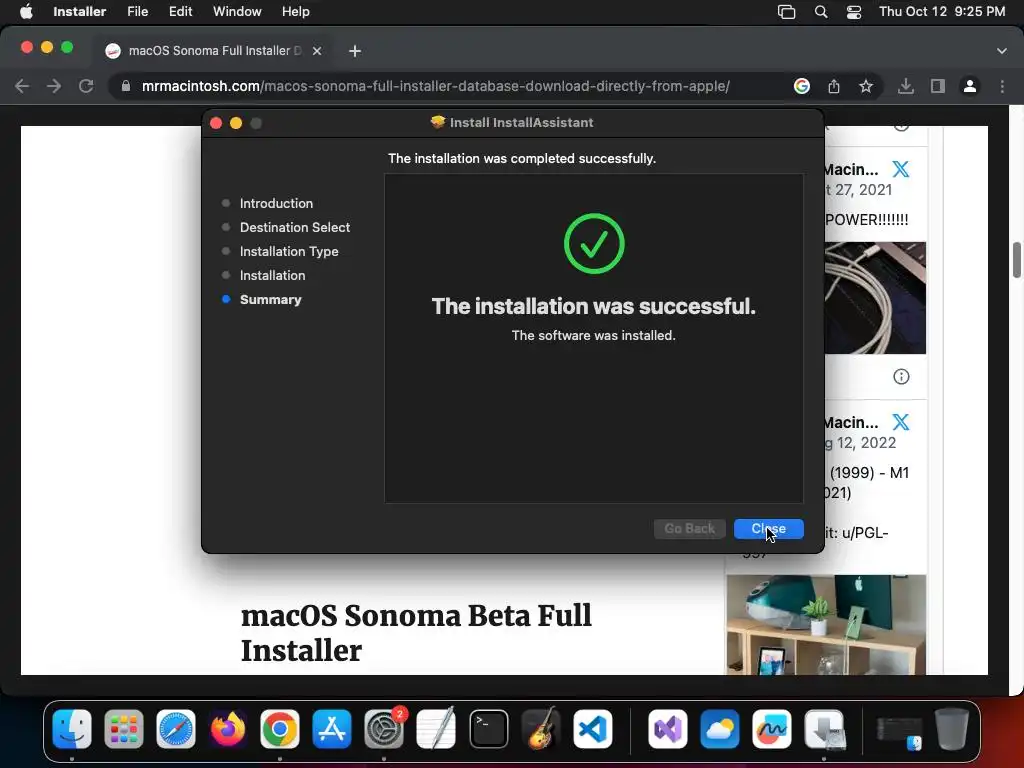Go back in Chrome history
This screenshot has height=768, width=1024.
[22, 86]
